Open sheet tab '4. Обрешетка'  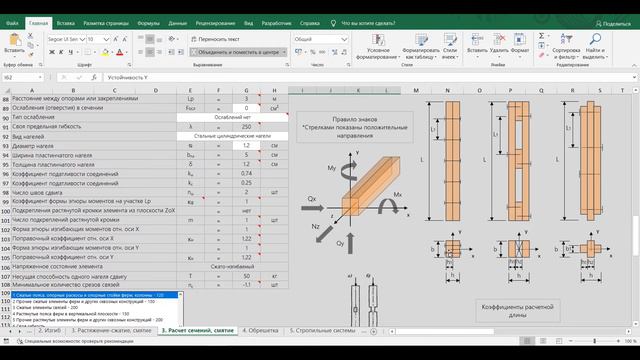[260, 331]
